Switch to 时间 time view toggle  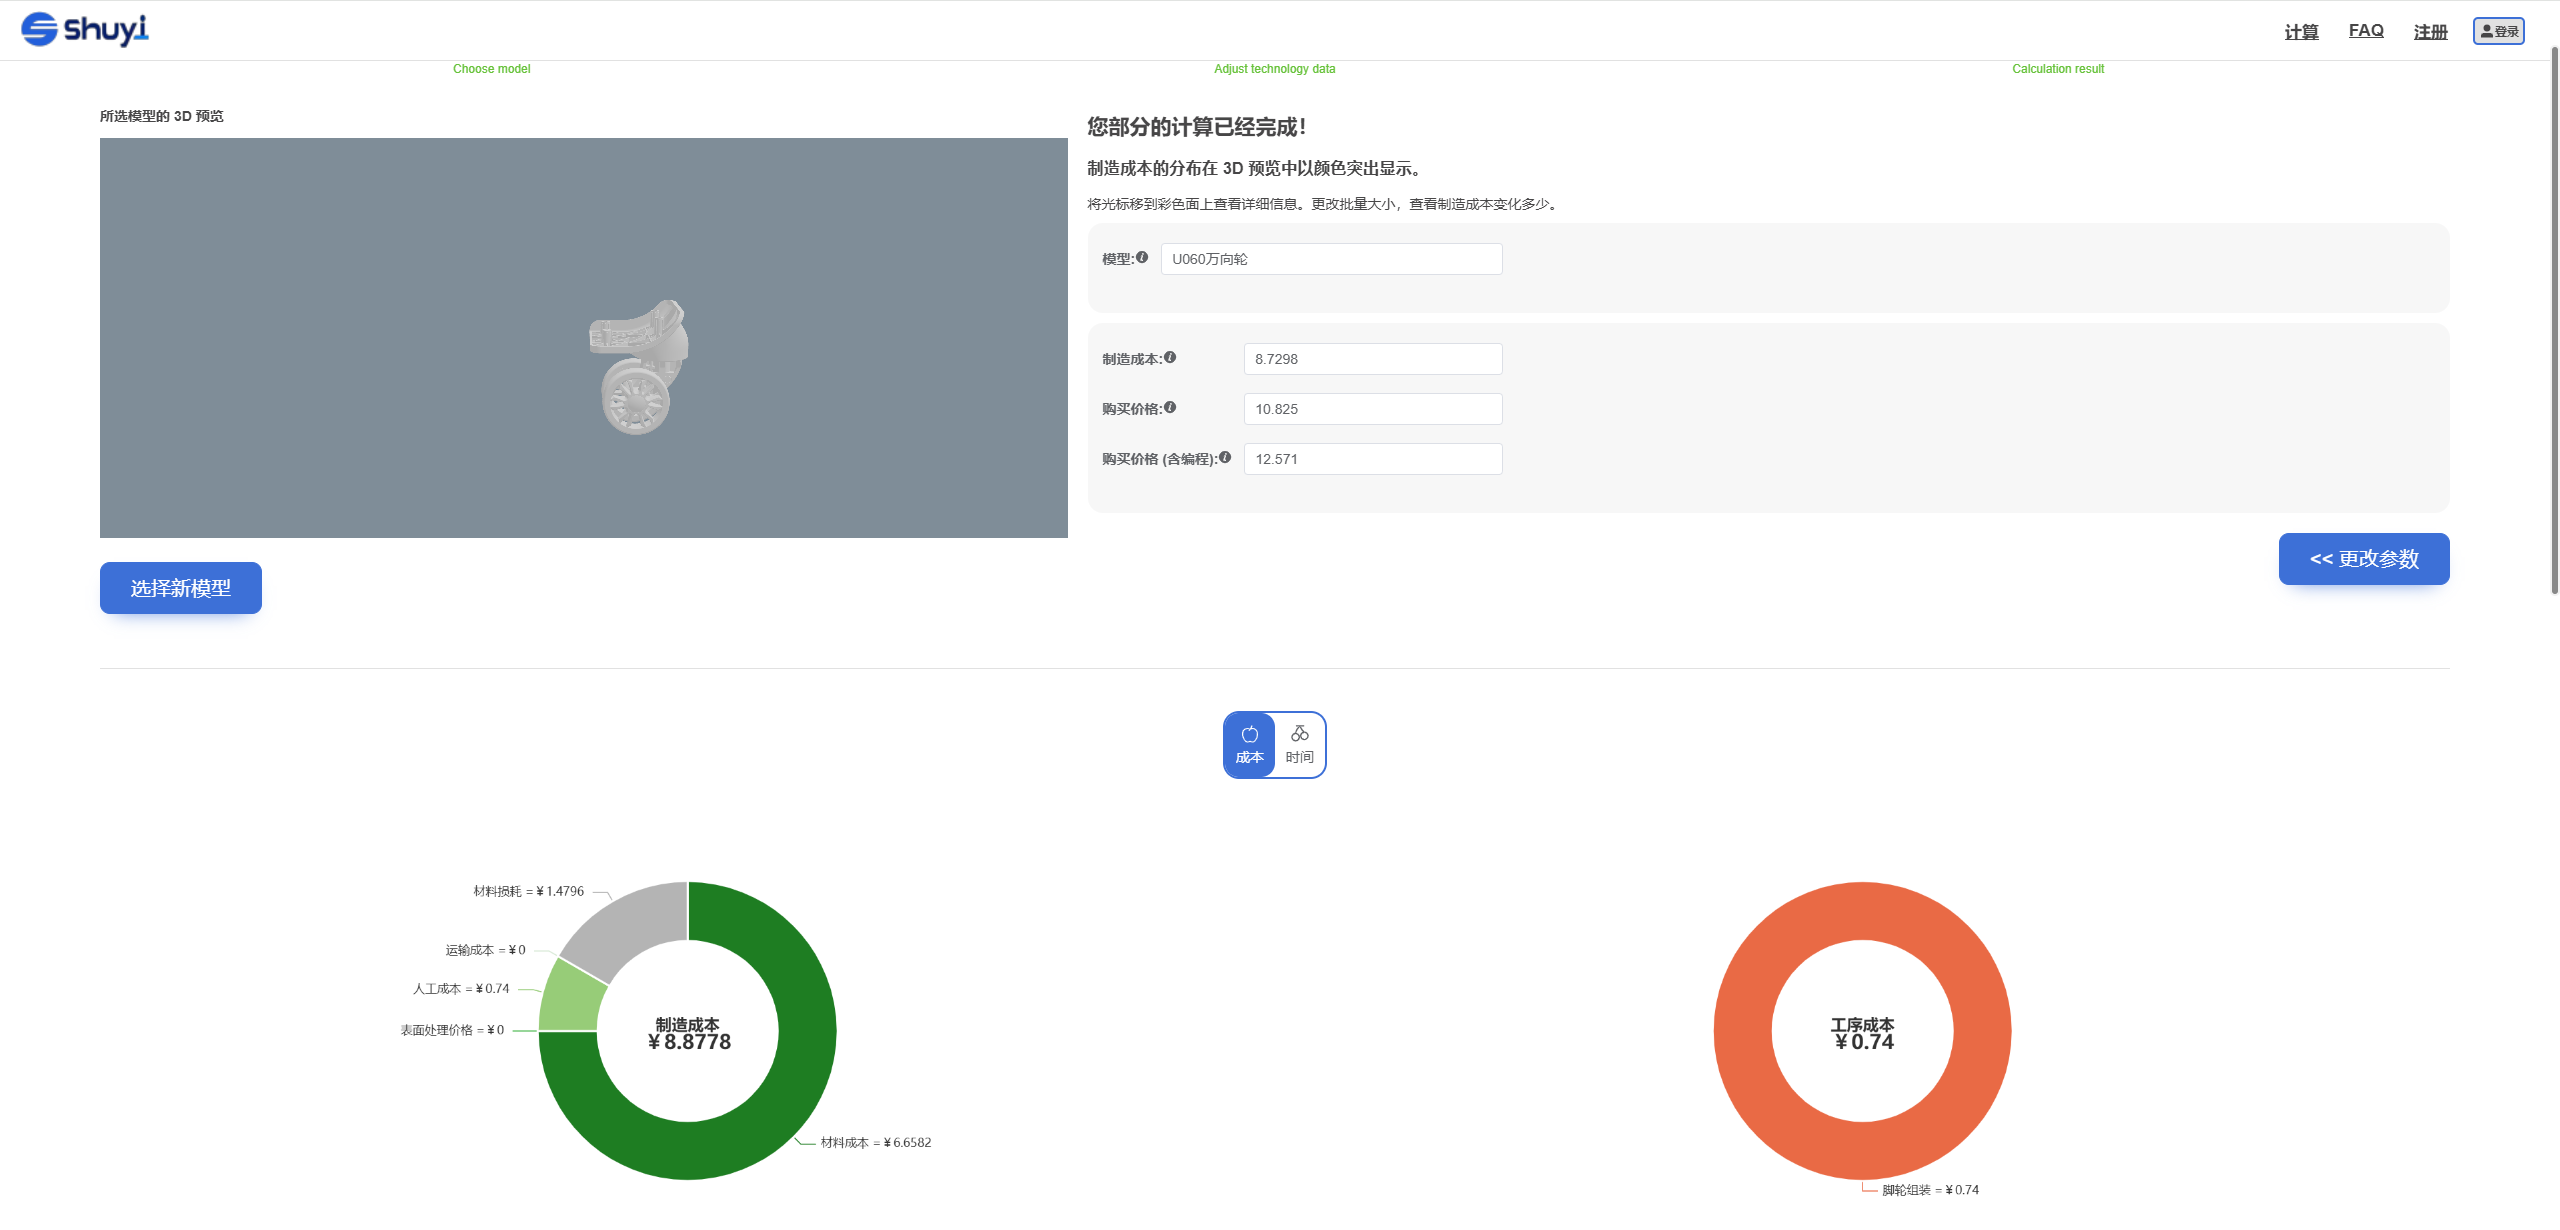[1299, 745]
